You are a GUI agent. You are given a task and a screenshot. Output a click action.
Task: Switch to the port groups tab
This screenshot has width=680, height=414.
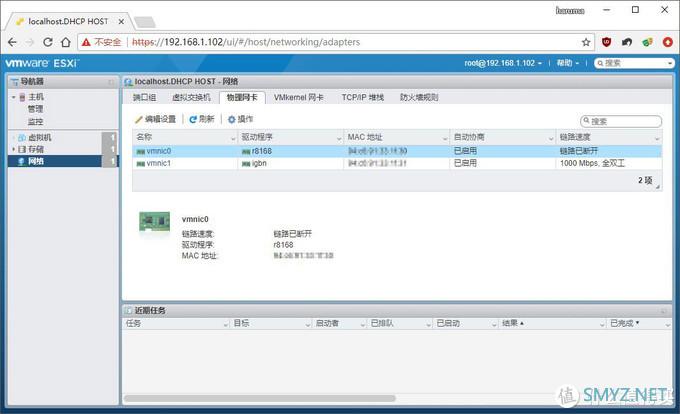tap(144, 98)
